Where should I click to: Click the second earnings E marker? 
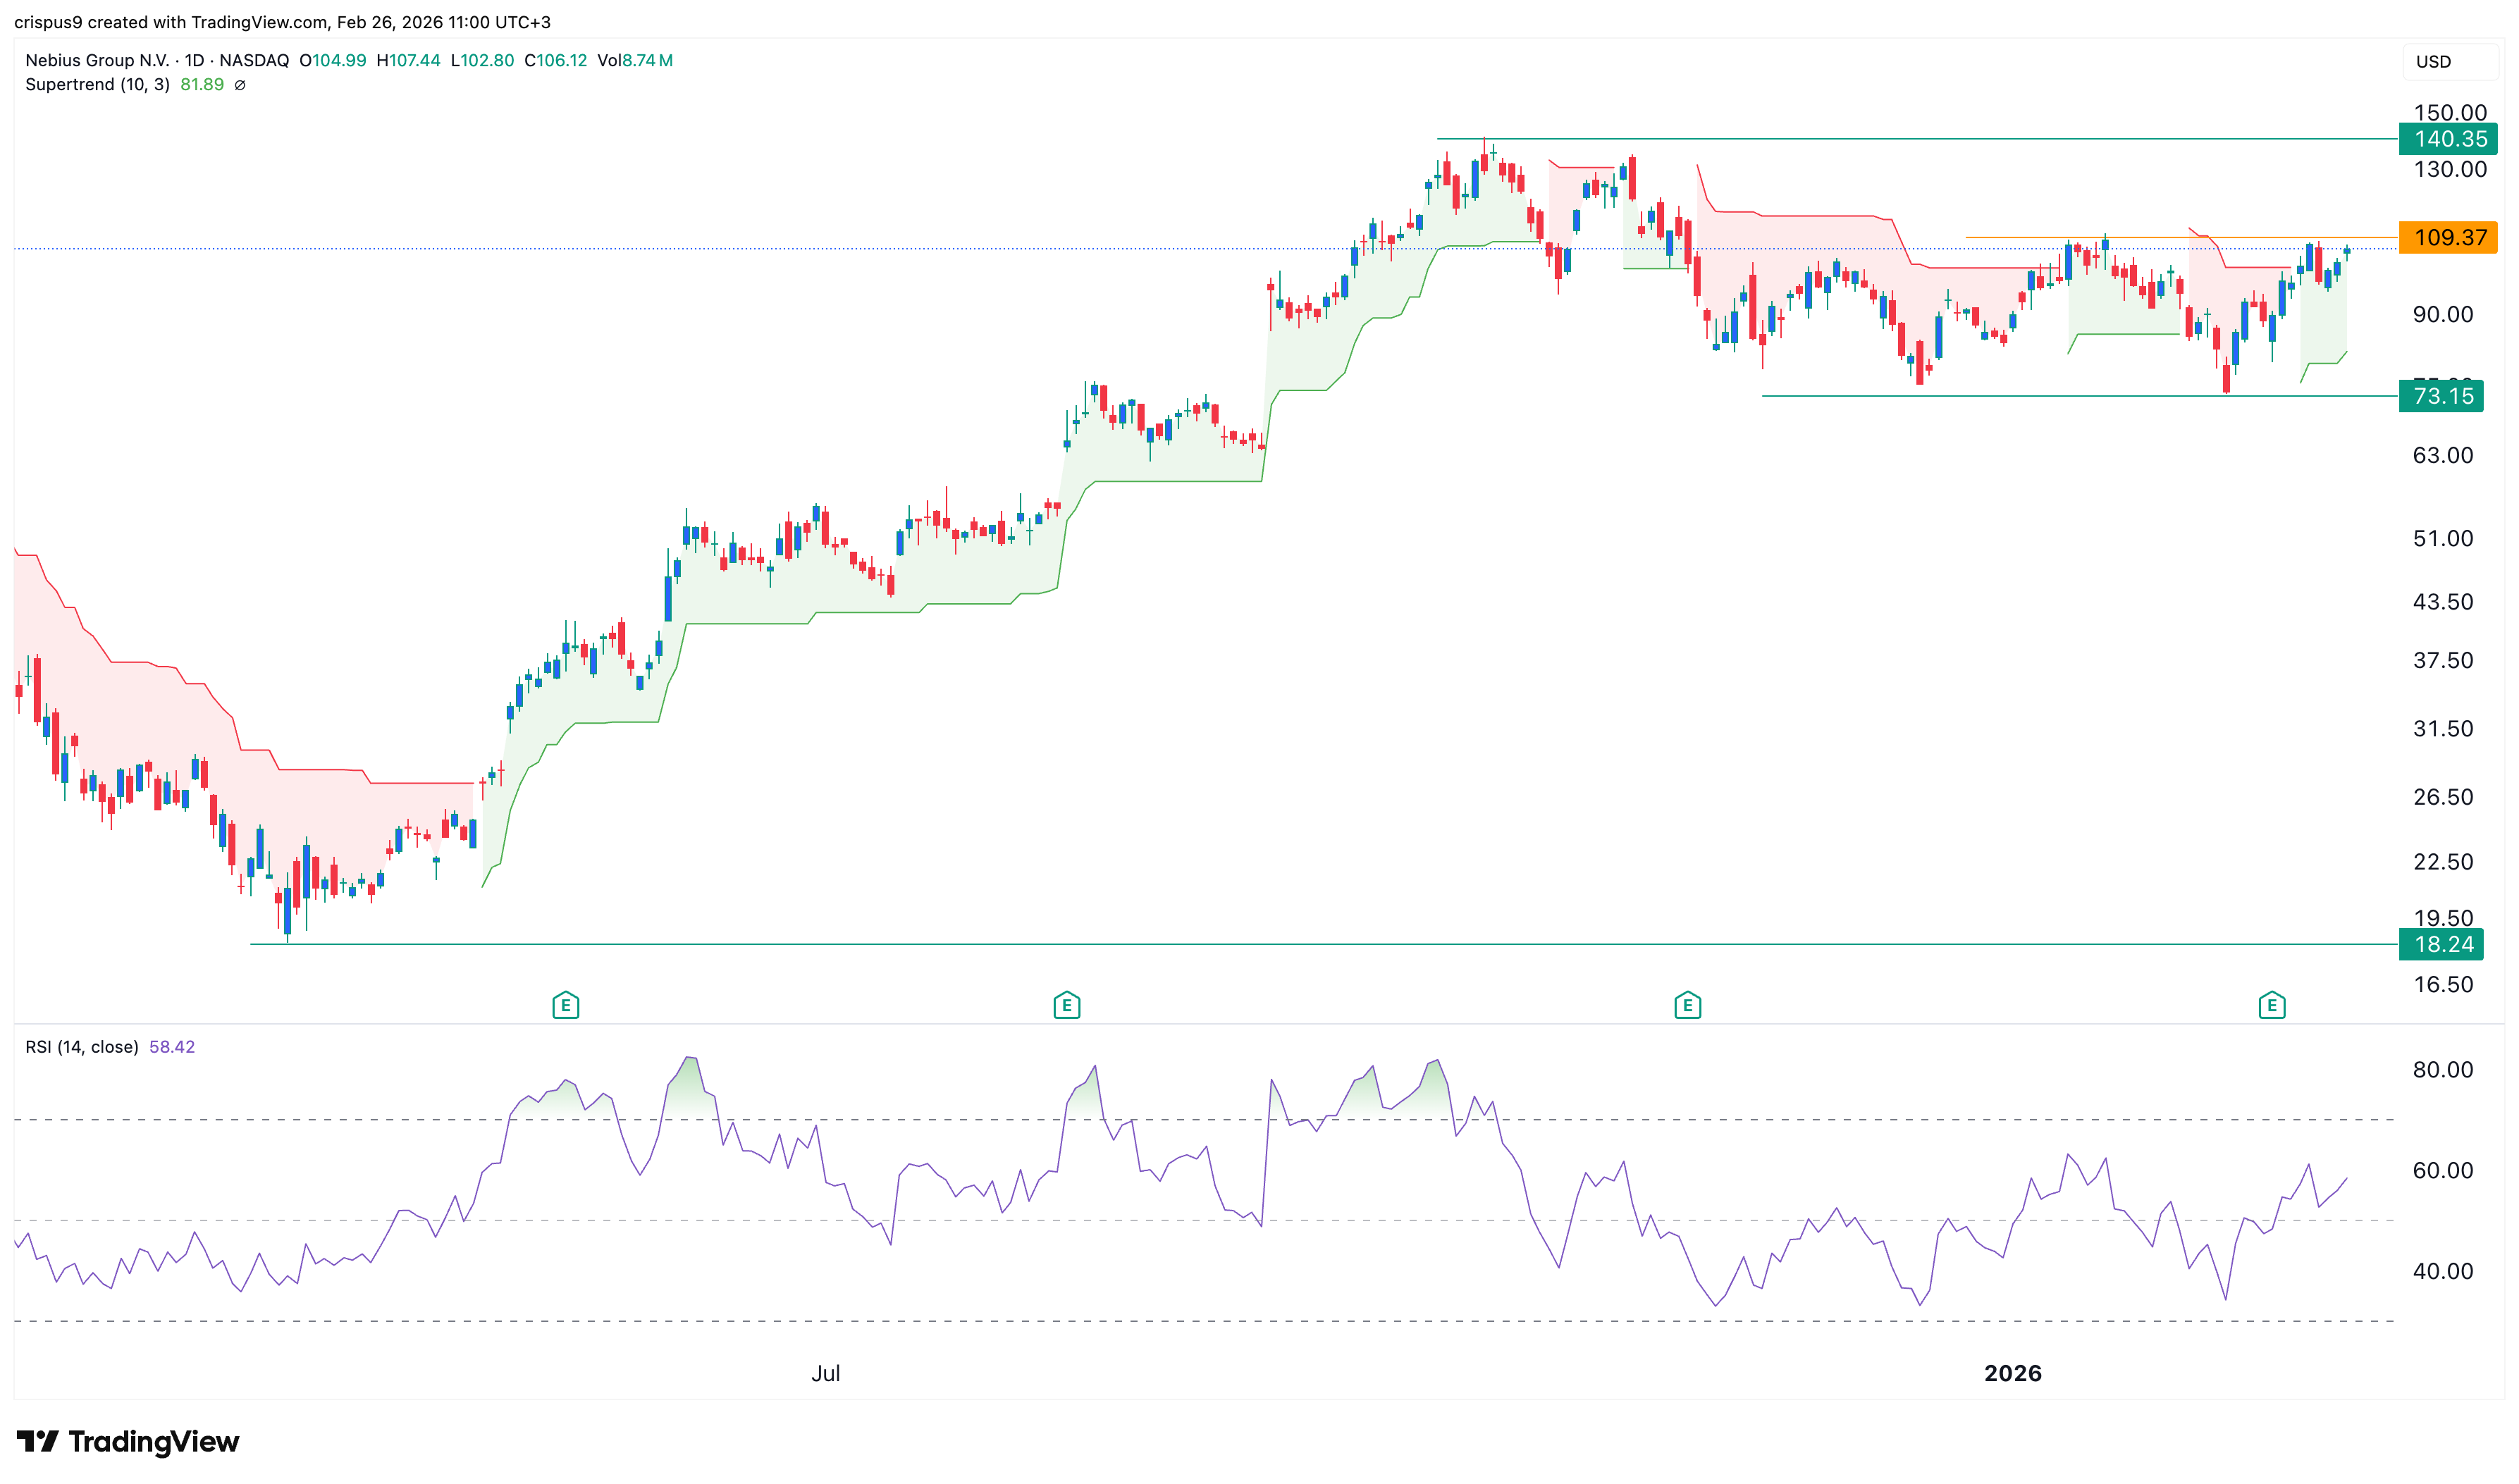(1066, 1005)
